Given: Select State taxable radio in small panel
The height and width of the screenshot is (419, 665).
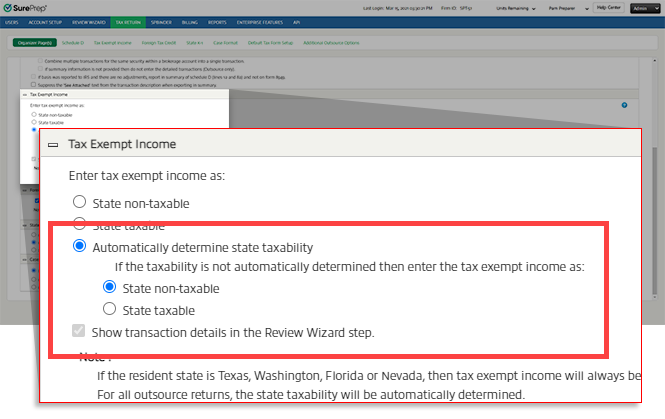Looking at the screenshot, I should pyautogui.click(x=34, y=122).
